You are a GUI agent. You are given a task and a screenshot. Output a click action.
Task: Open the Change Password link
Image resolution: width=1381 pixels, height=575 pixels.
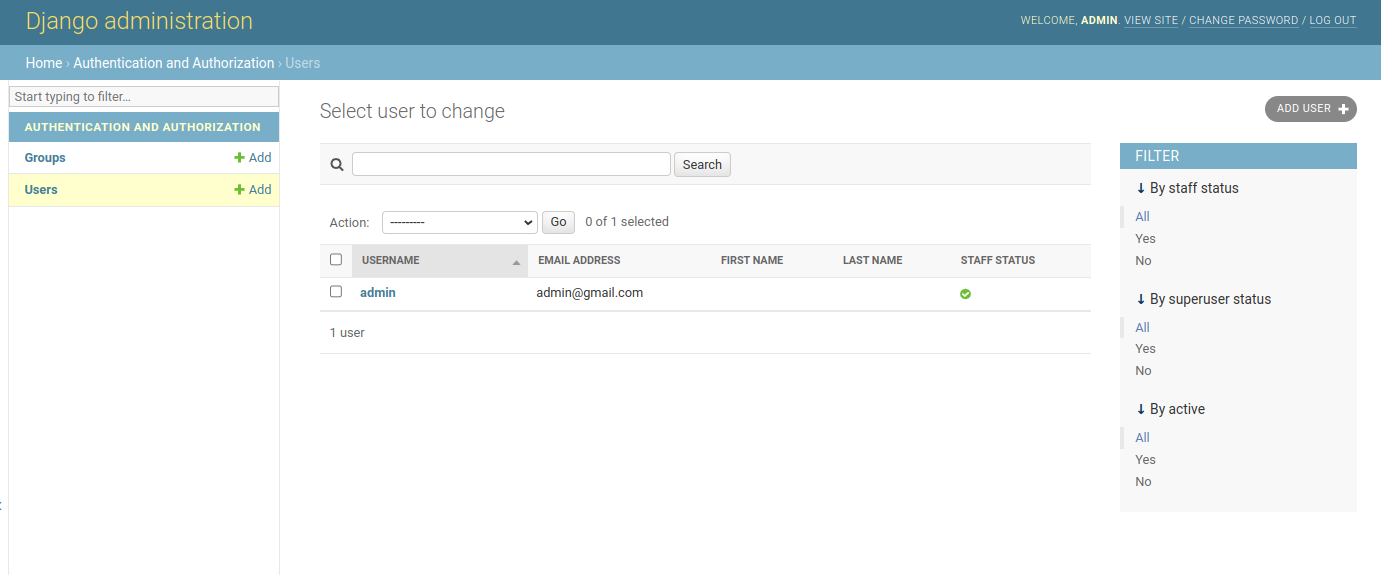(1243, 21)
